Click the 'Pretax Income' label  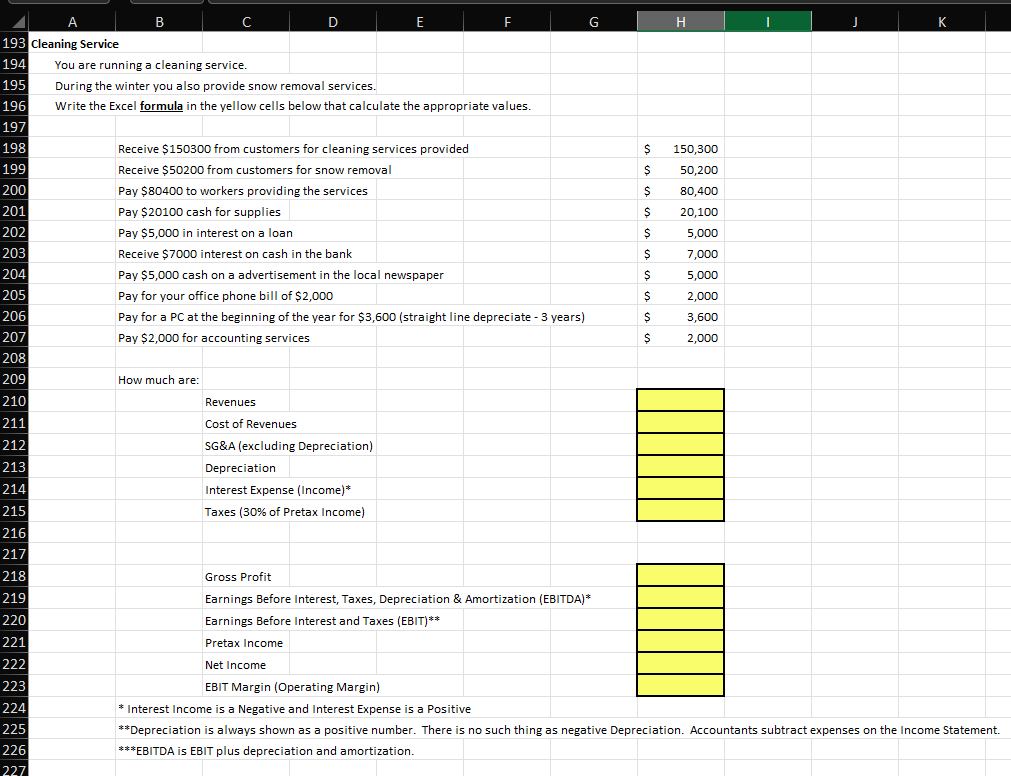244,643
